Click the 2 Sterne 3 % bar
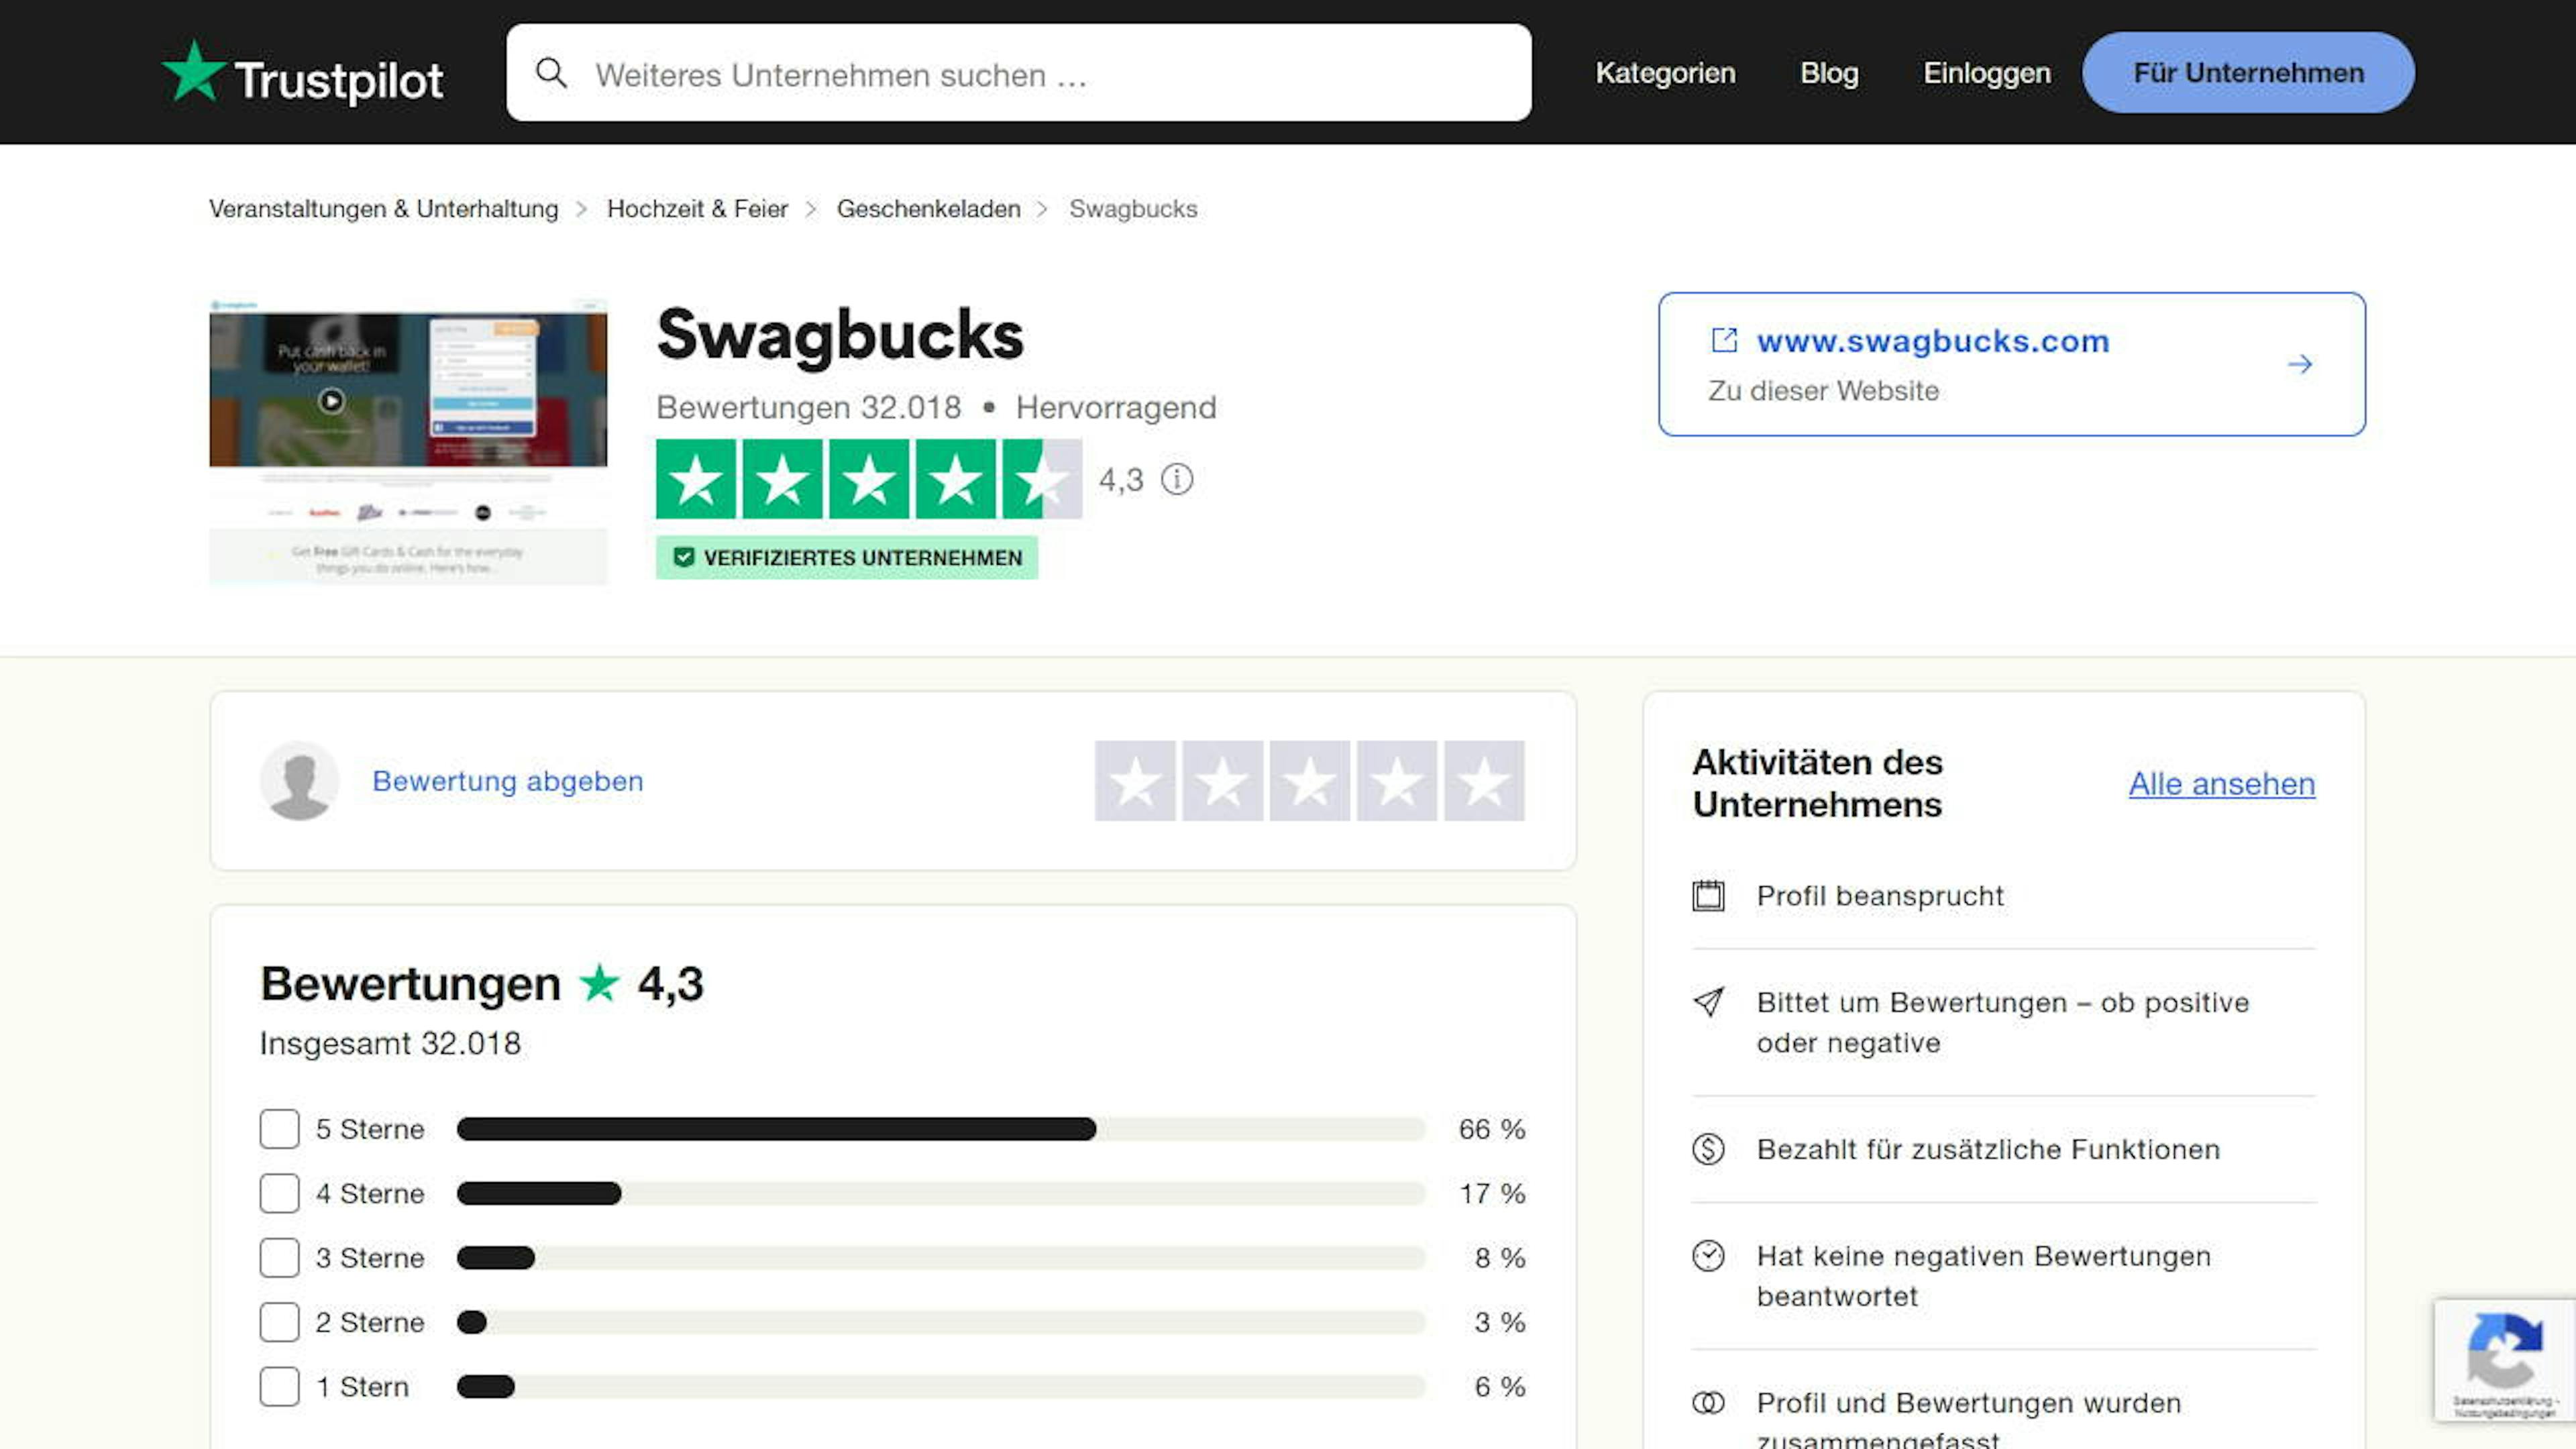The width and height of the screenshot is (2576, 1449). 941,1322
